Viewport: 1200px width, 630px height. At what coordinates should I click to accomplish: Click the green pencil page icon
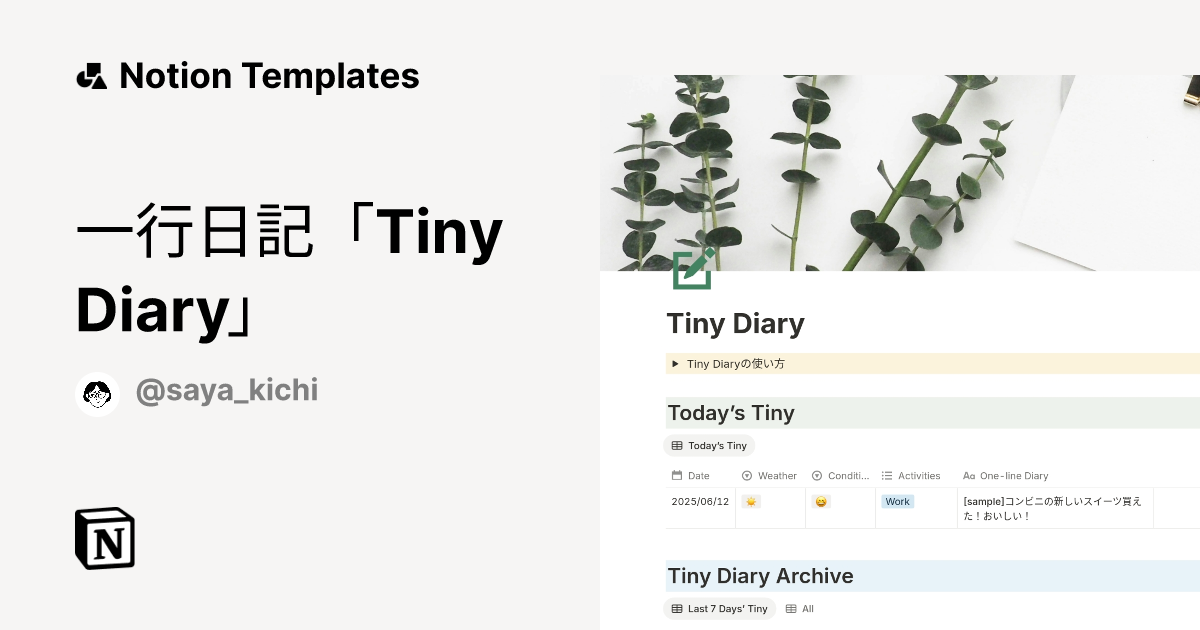(693, 269)
